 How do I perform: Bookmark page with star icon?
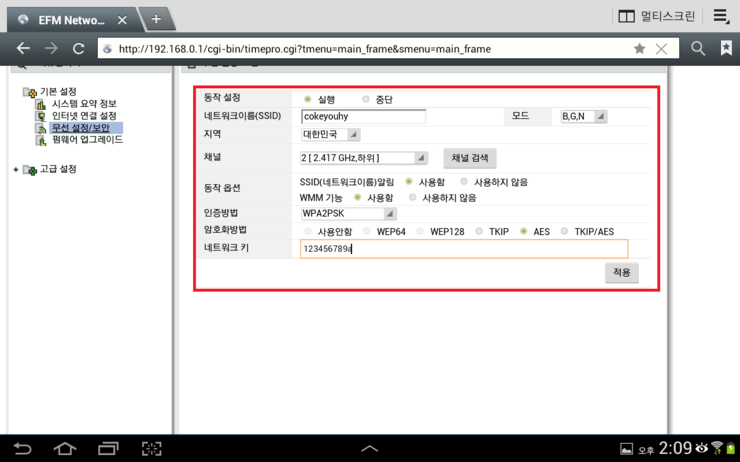(639, 48)
